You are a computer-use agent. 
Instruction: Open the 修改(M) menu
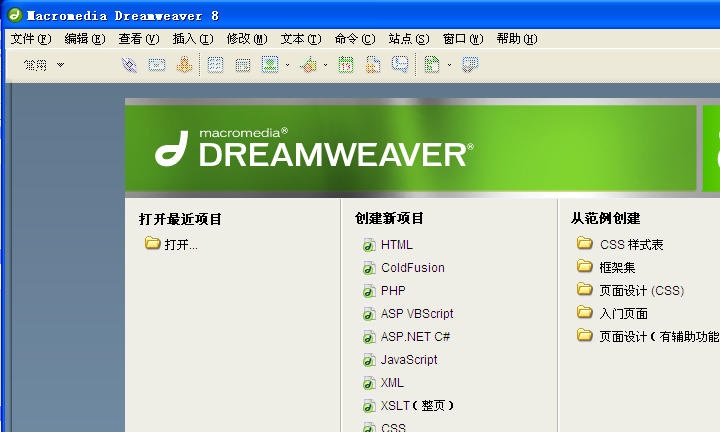247,39
